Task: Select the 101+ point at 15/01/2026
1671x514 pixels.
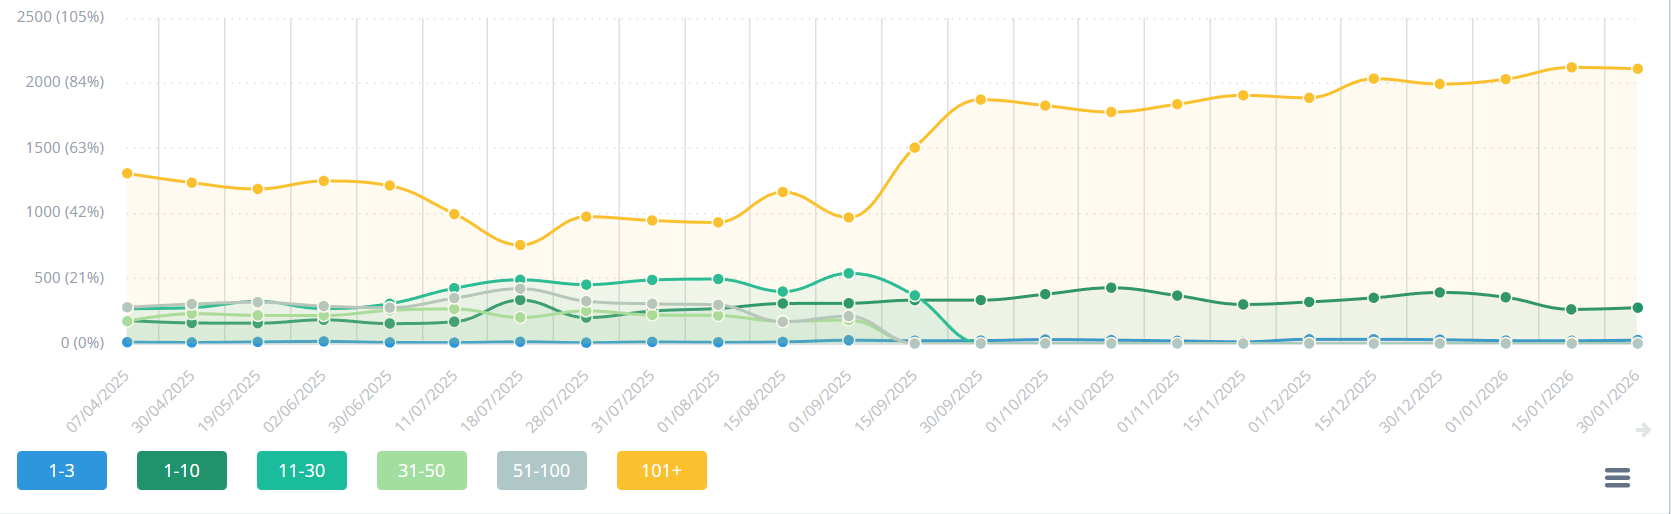Action: (1571, 67)
